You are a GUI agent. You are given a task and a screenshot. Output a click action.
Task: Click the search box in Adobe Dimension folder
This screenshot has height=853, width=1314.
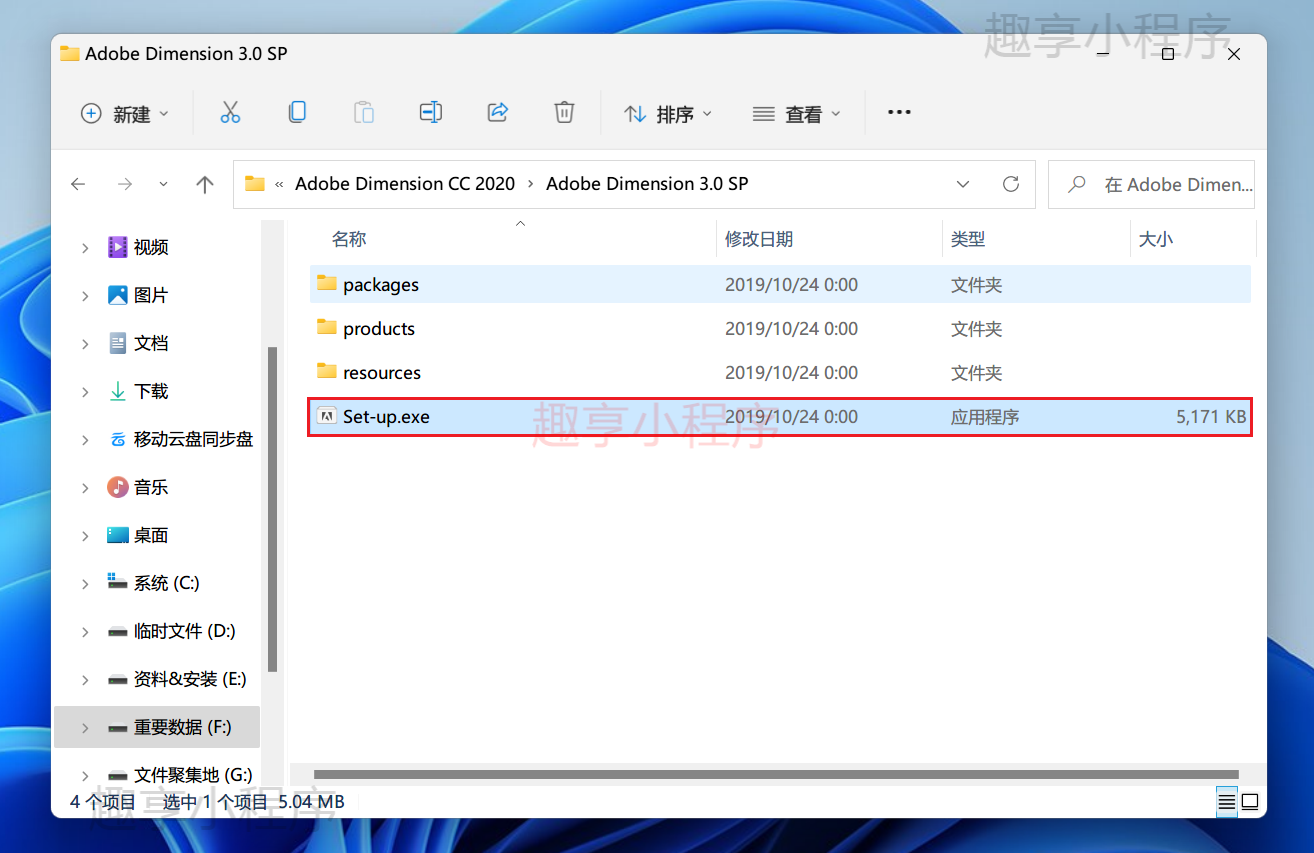point(1151,184)
